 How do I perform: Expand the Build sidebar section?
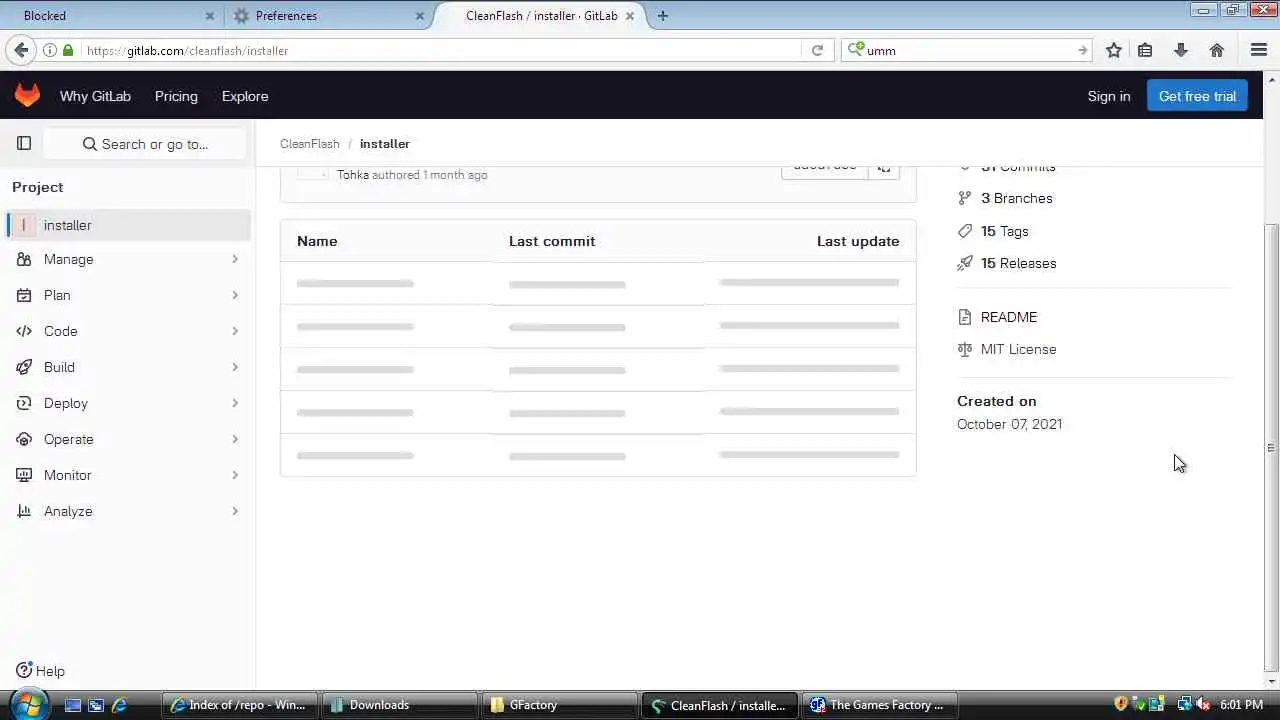127,367
